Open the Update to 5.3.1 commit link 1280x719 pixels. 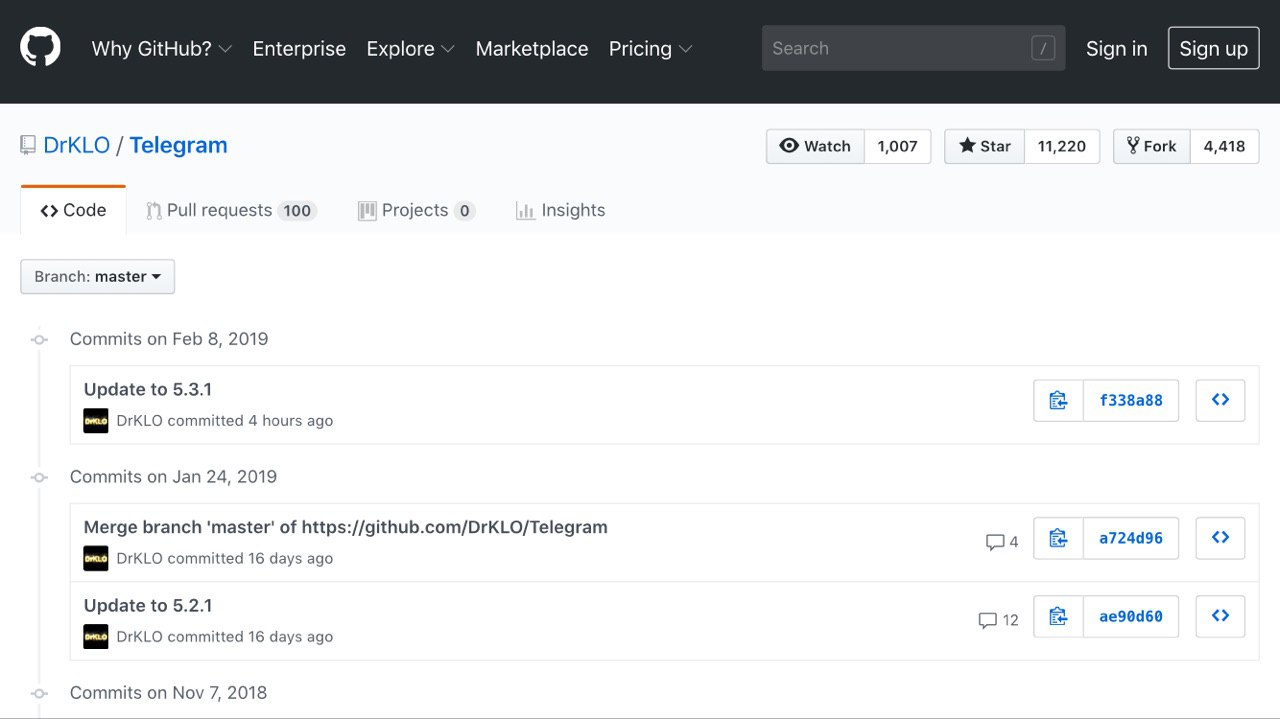pos(148,389)
